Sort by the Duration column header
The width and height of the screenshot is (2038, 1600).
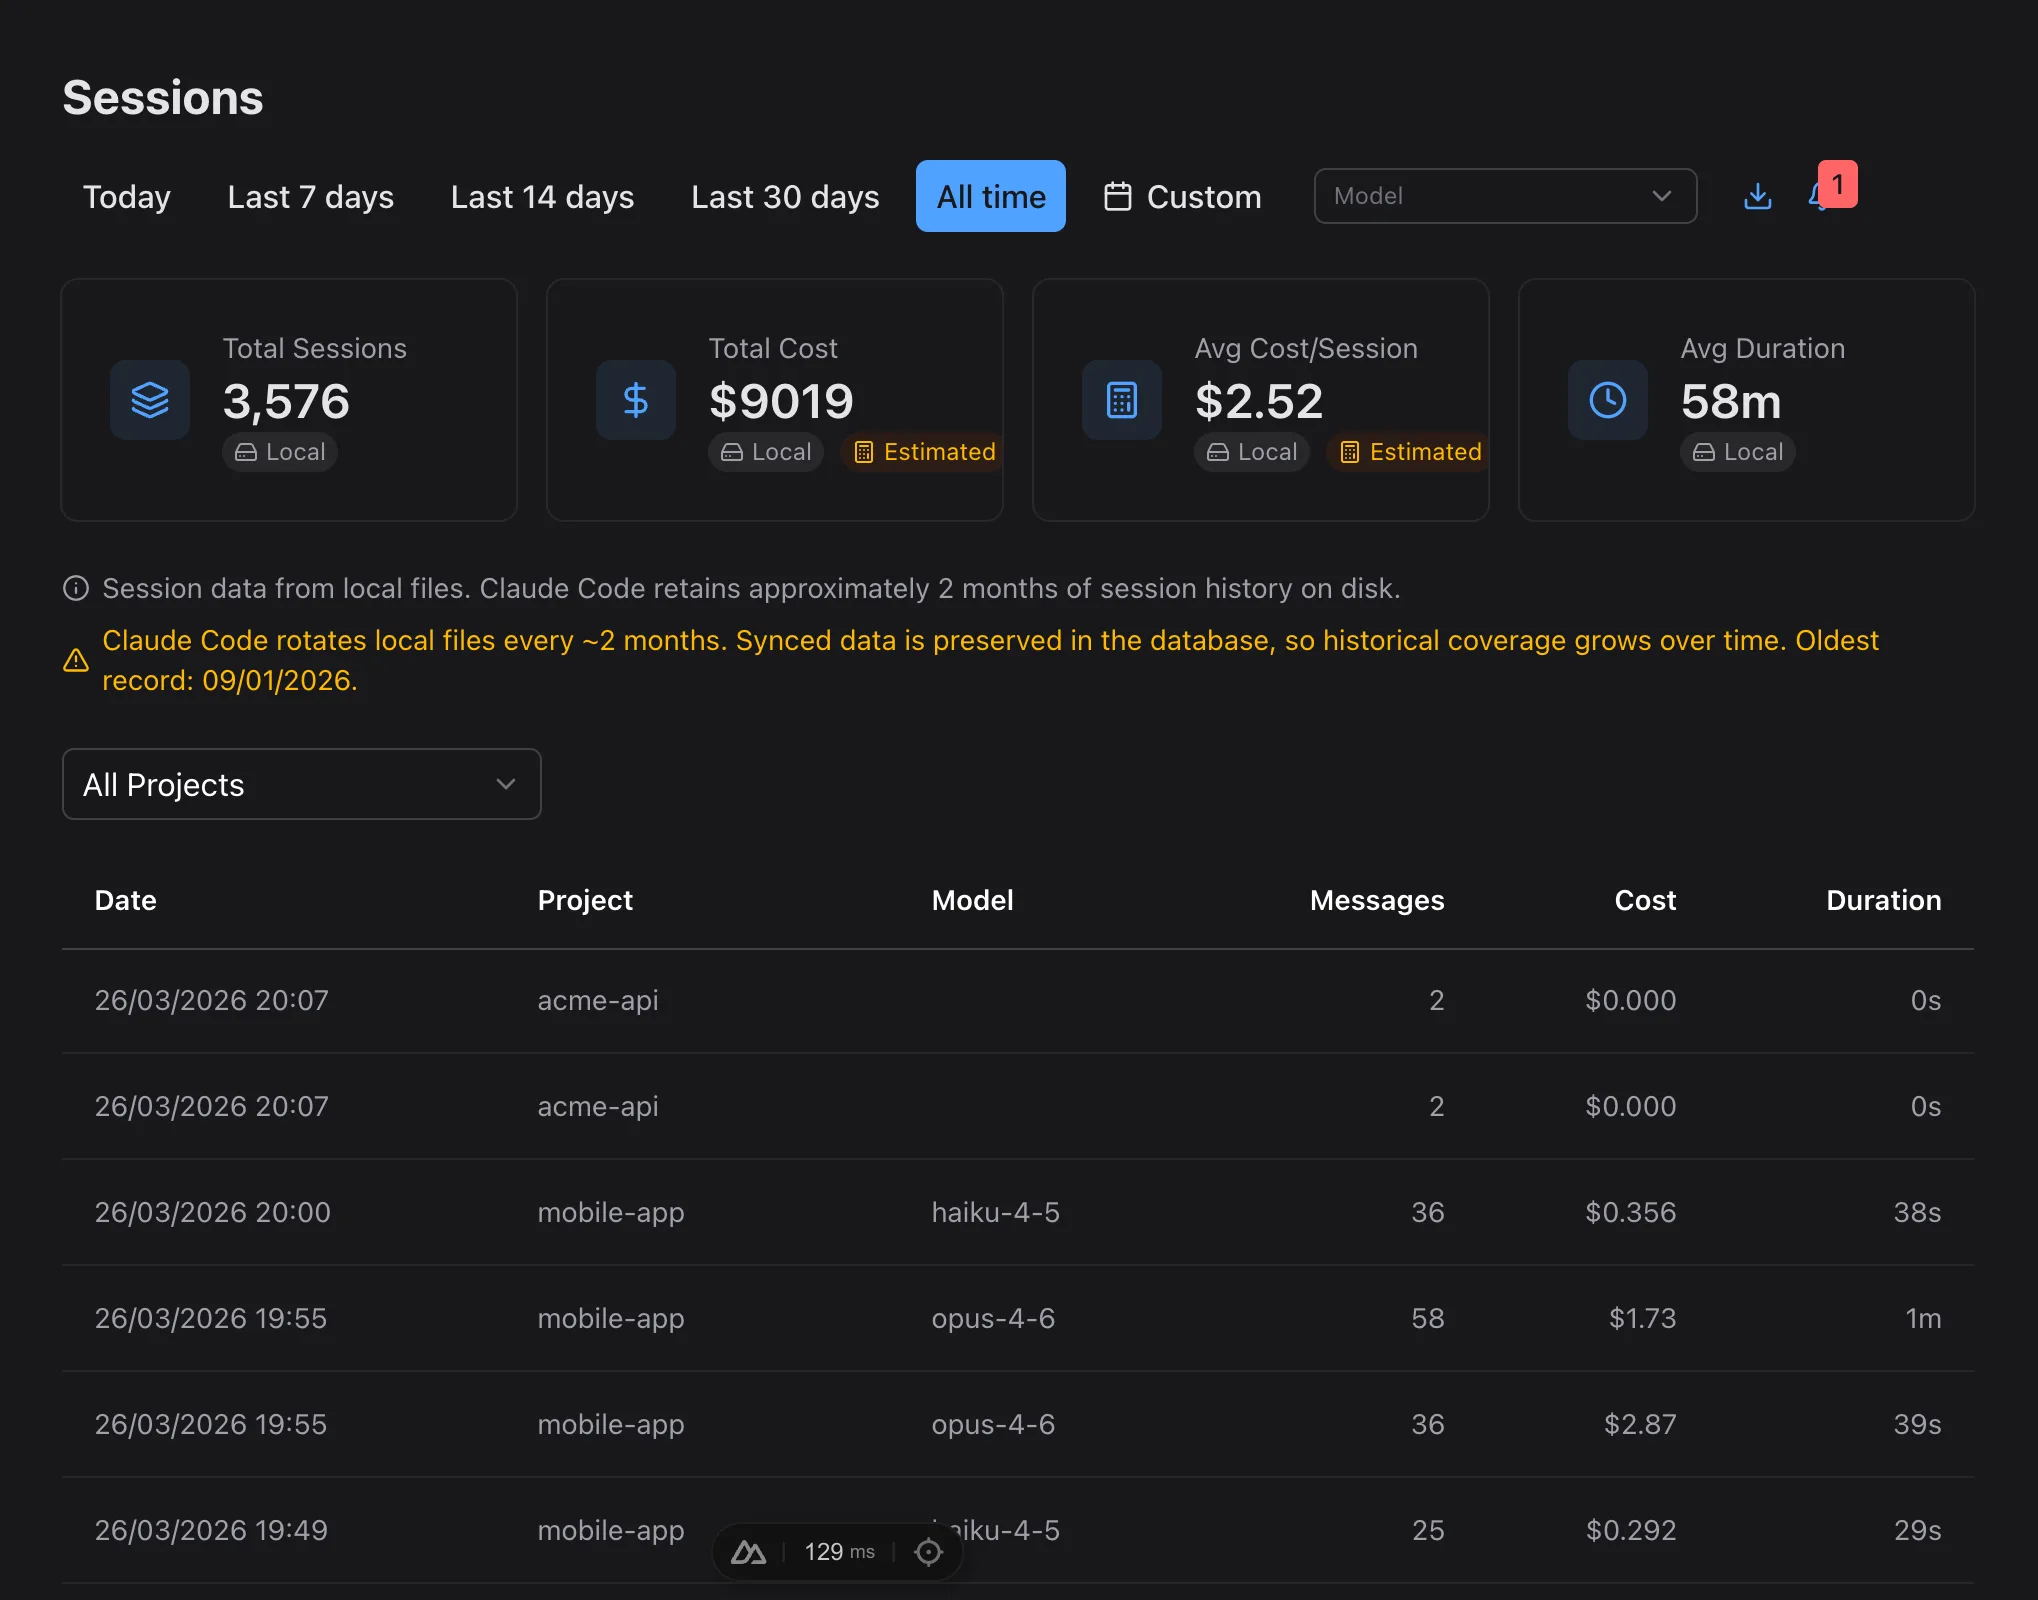[x=1884, y=900]
